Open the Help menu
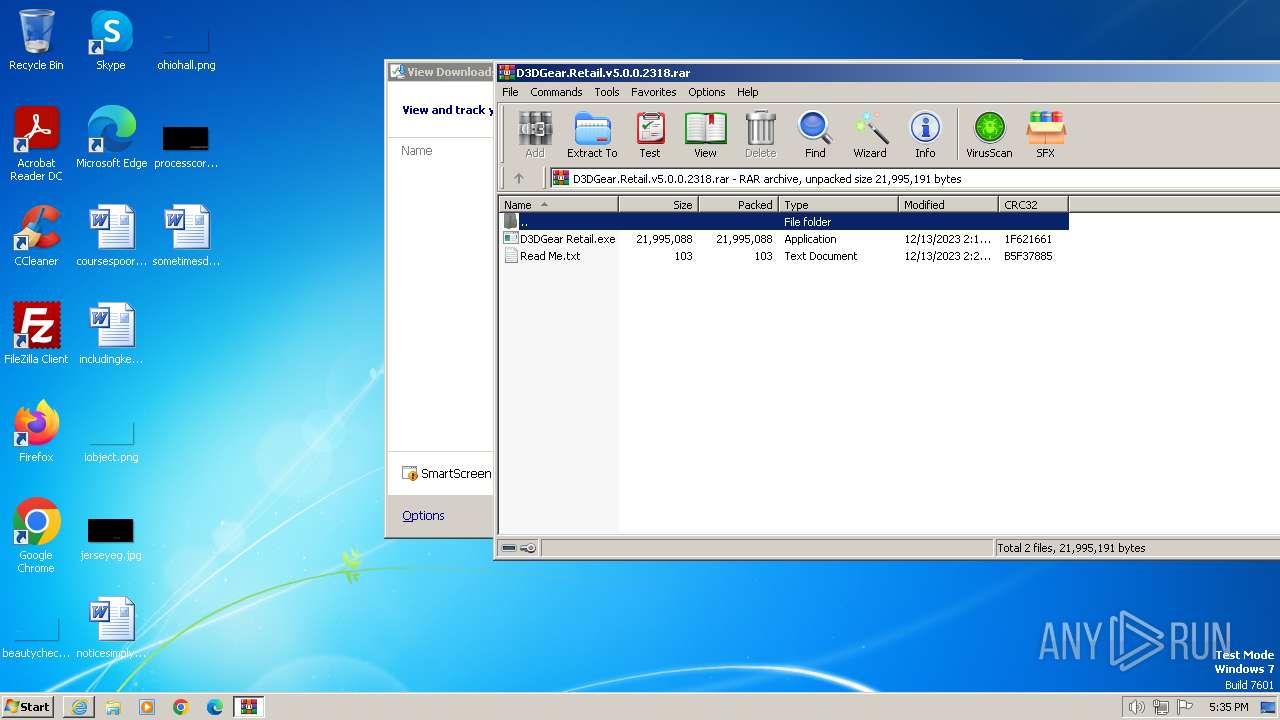This screenshot has height=720, width=1280. (748, 92)
